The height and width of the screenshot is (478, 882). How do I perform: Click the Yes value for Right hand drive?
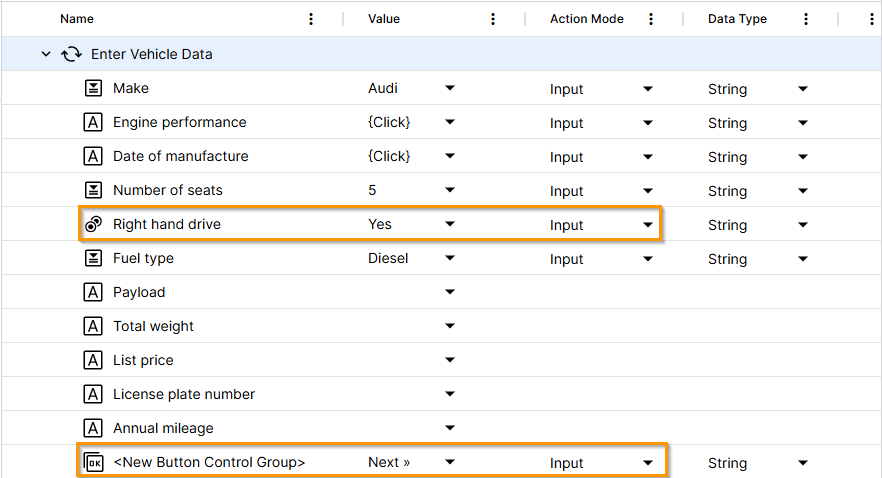pyautogui.click(x=380, y=224)
